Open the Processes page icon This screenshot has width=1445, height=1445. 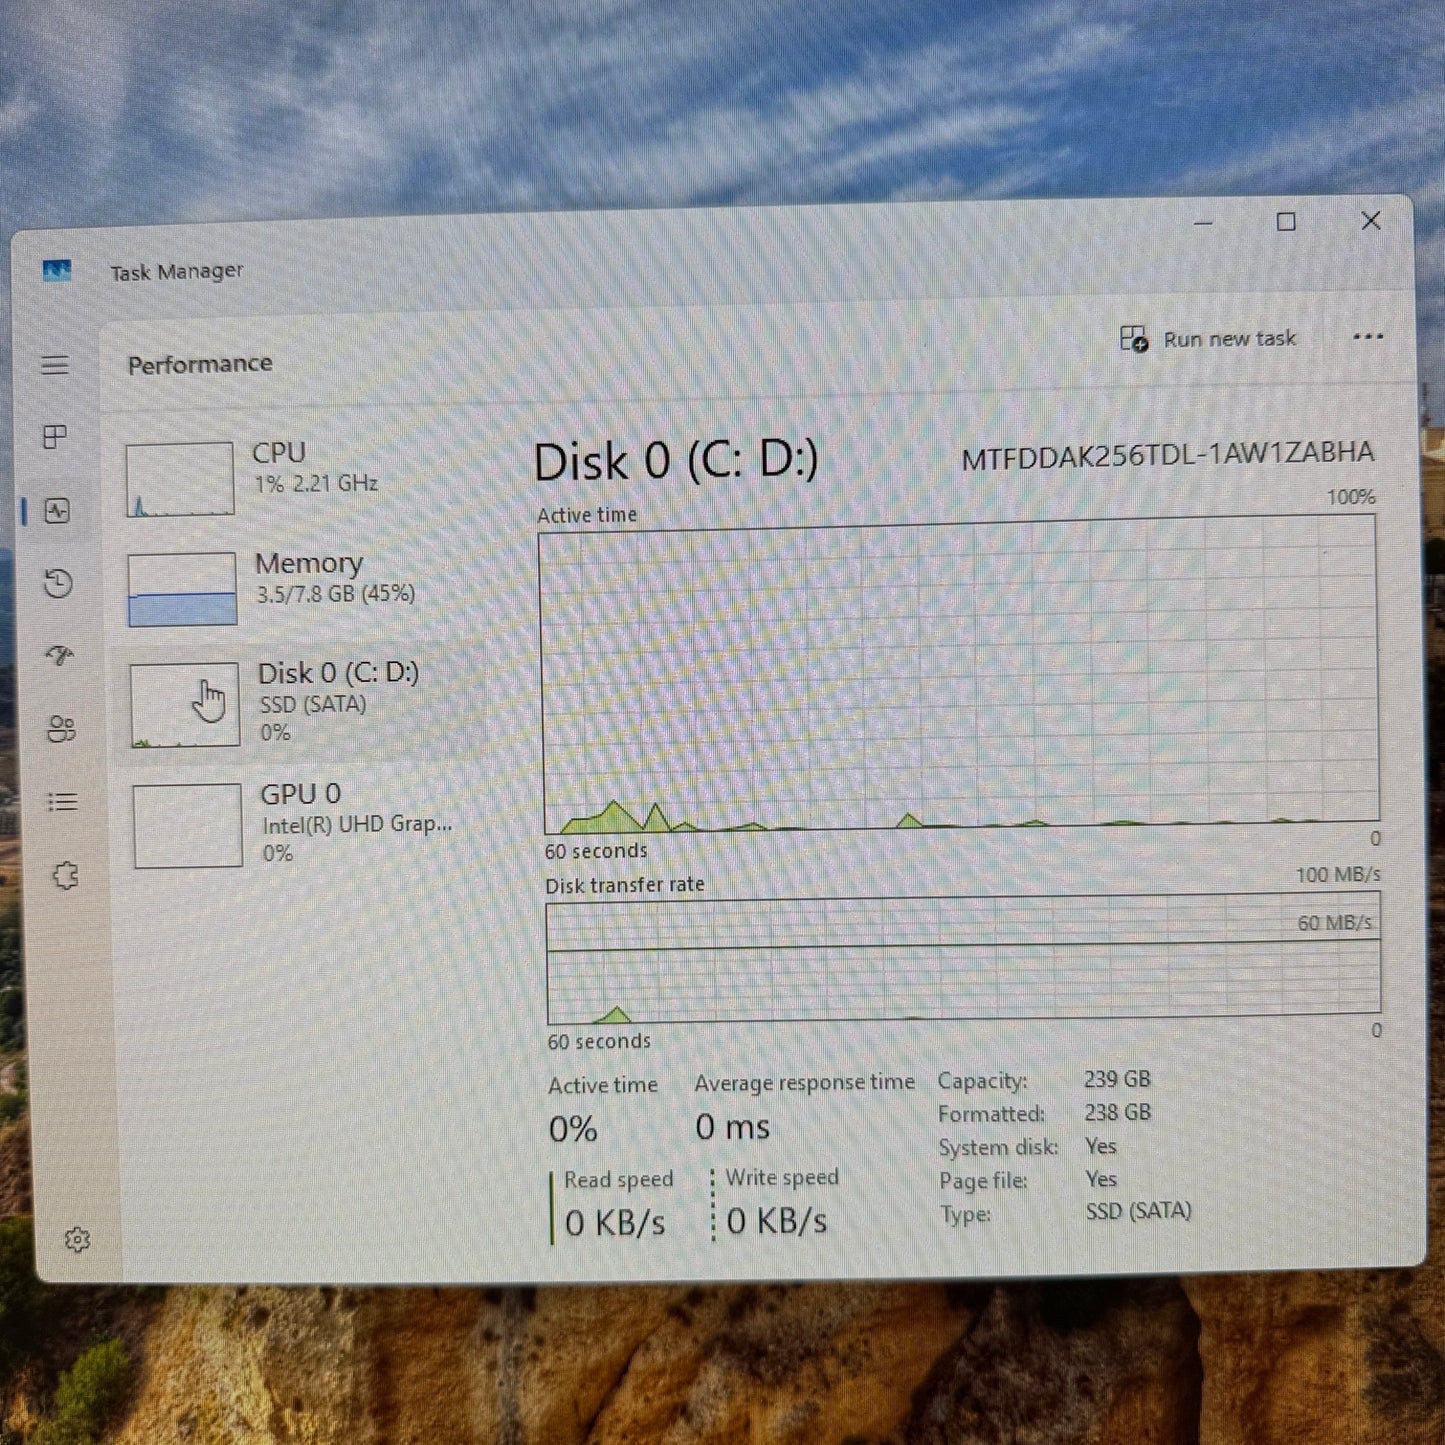point(55,437)
